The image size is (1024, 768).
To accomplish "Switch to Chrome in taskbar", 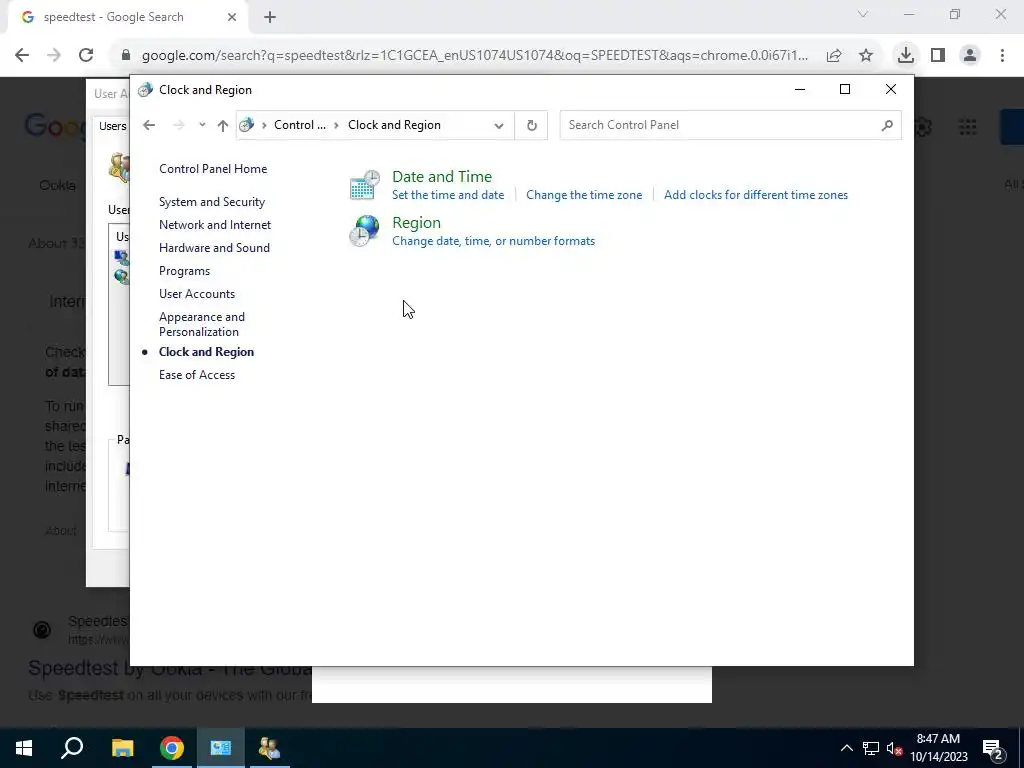I will tap(172, 748).
